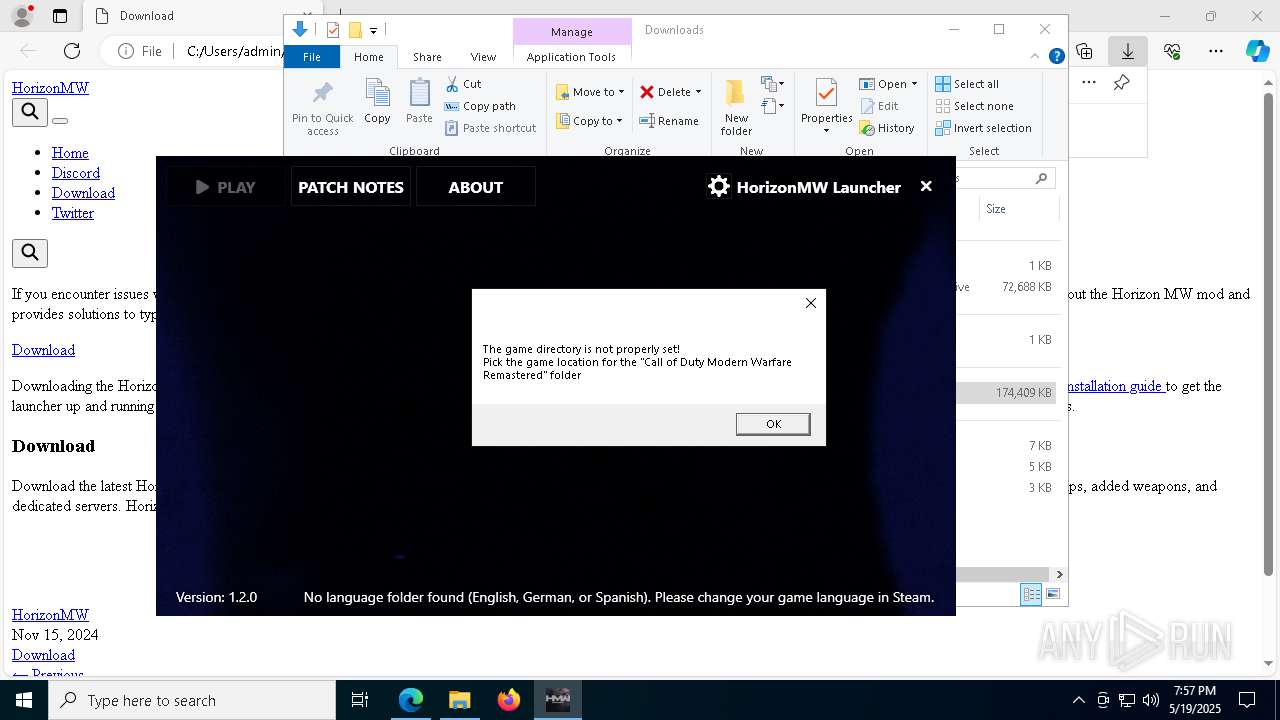Click the Properties icon in Explorer

point(826,106)
